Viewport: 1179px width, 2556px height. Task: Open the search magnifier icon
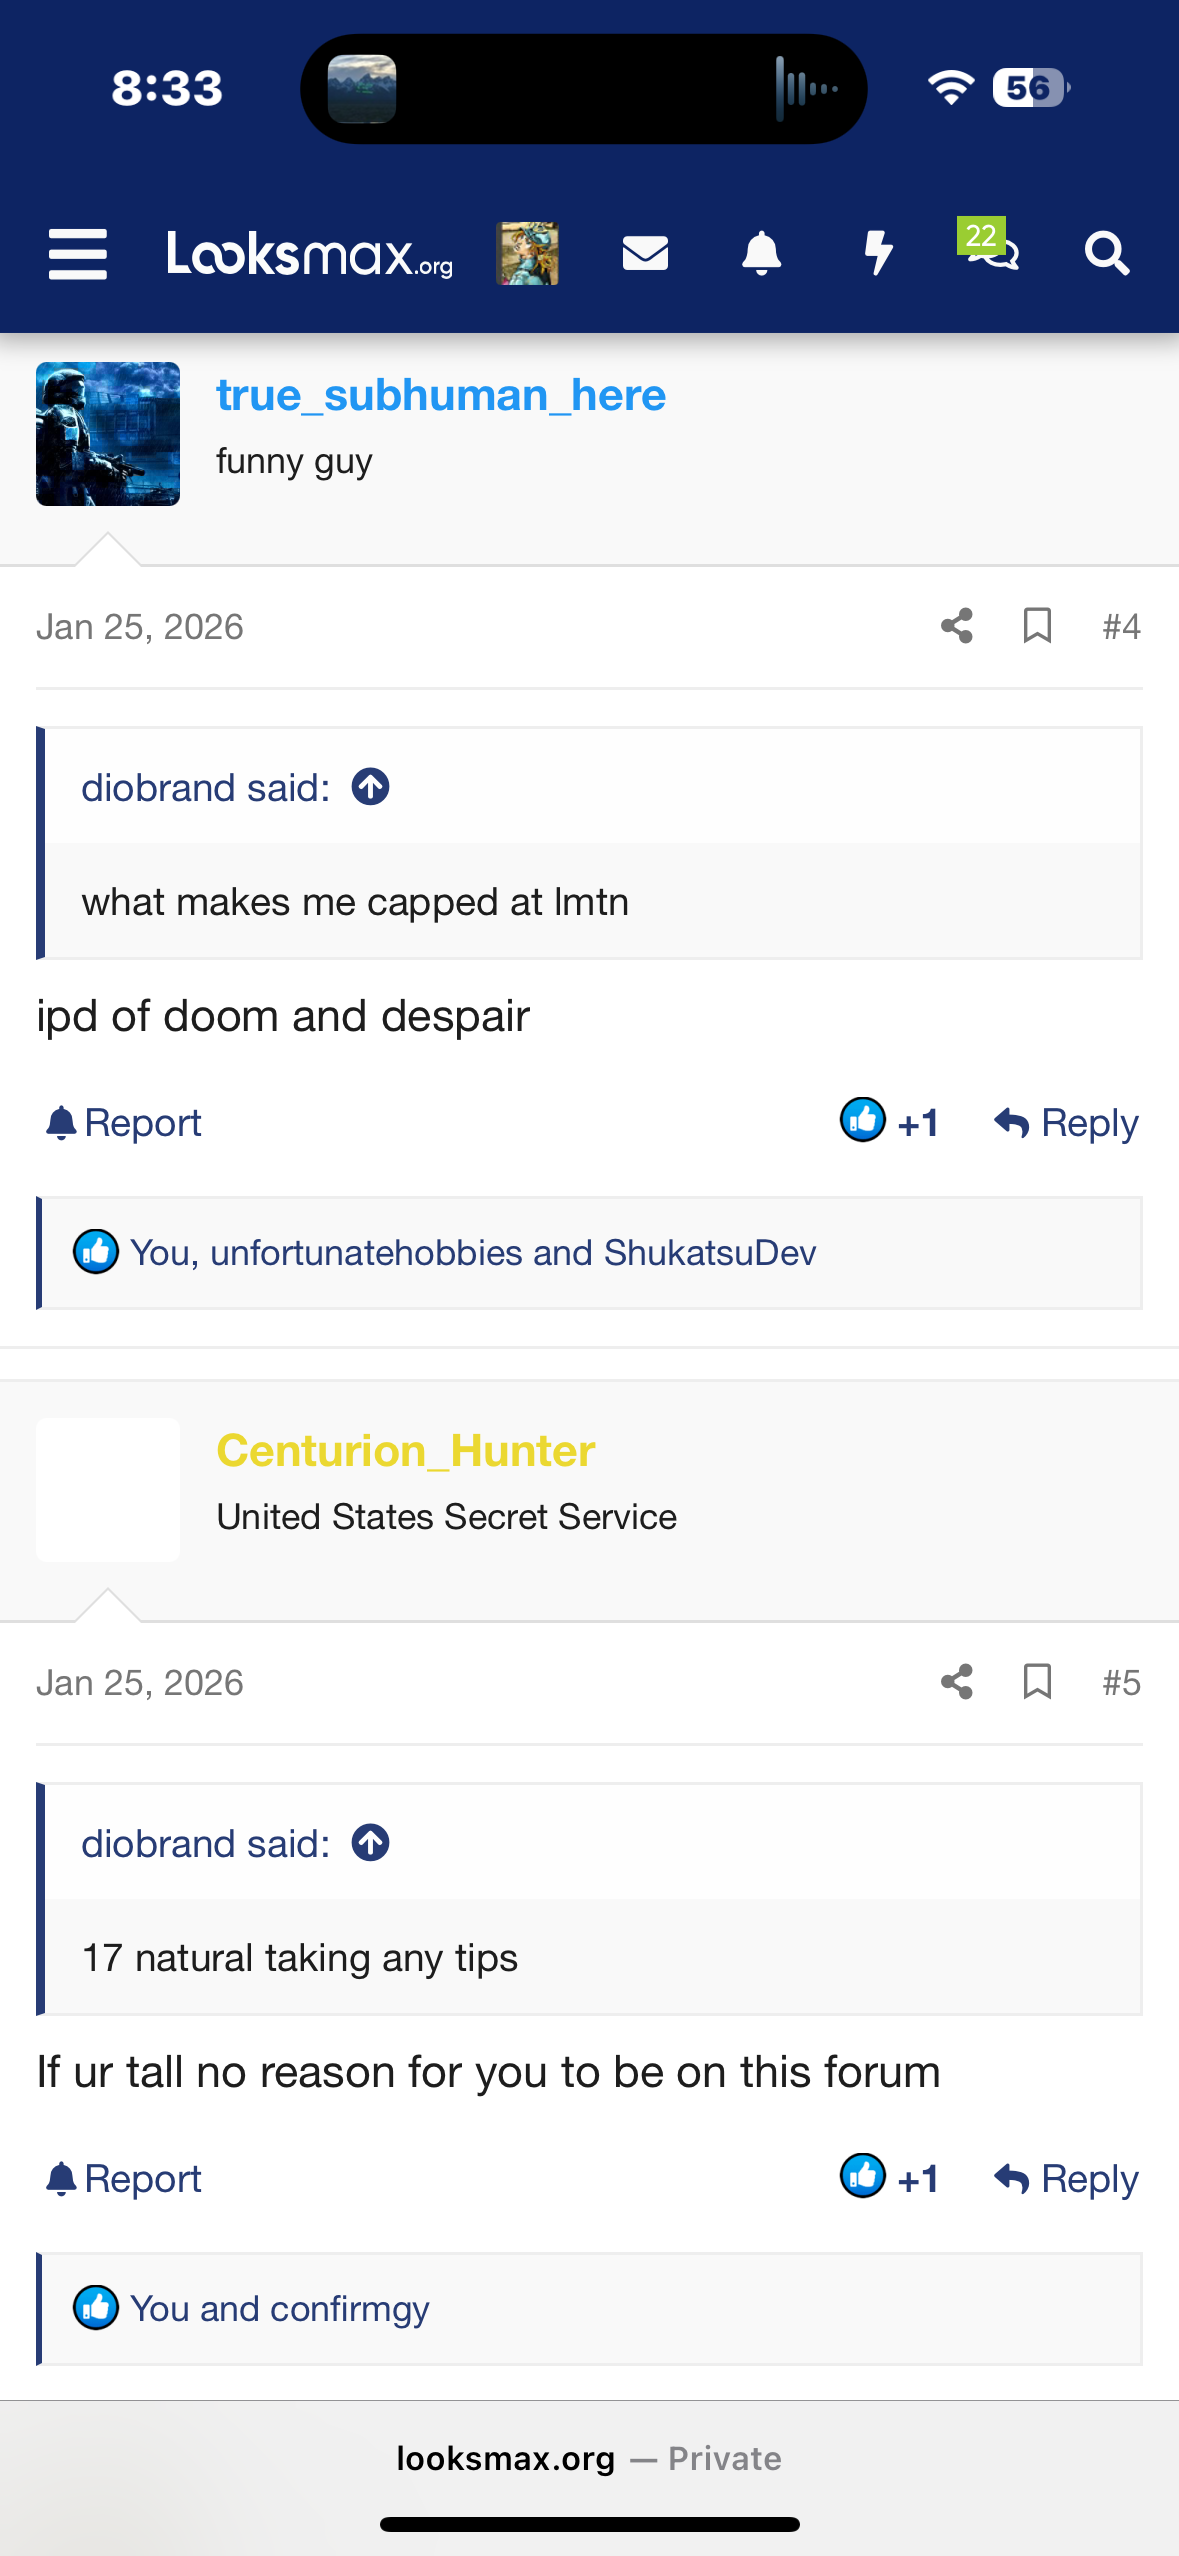point(1107,254)
